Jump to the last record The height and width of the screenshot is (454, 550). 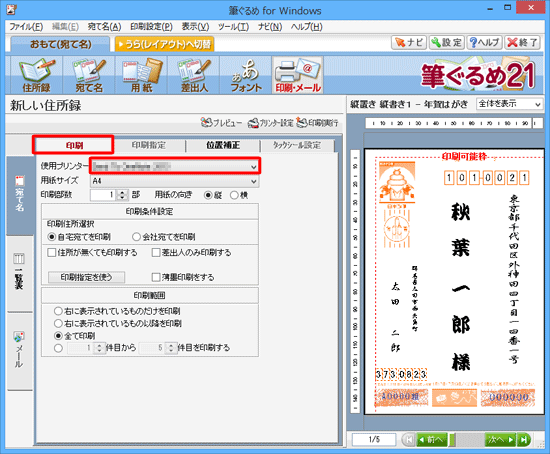point(524,440)
